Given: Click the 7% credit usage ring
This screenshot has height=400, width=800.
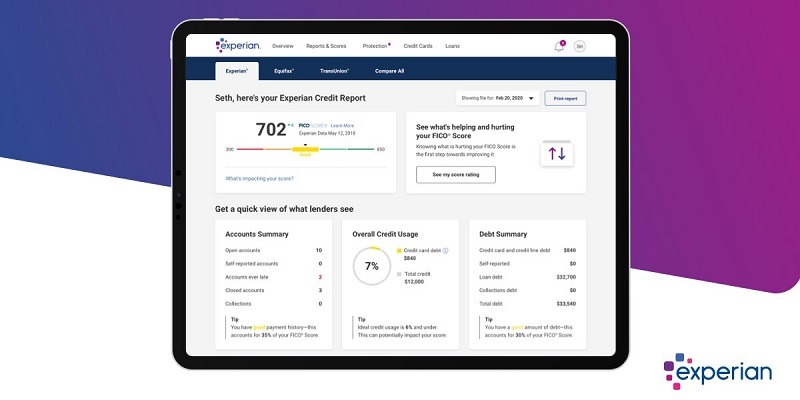Looking at the screenshot, I should click(x=371, y=268).
